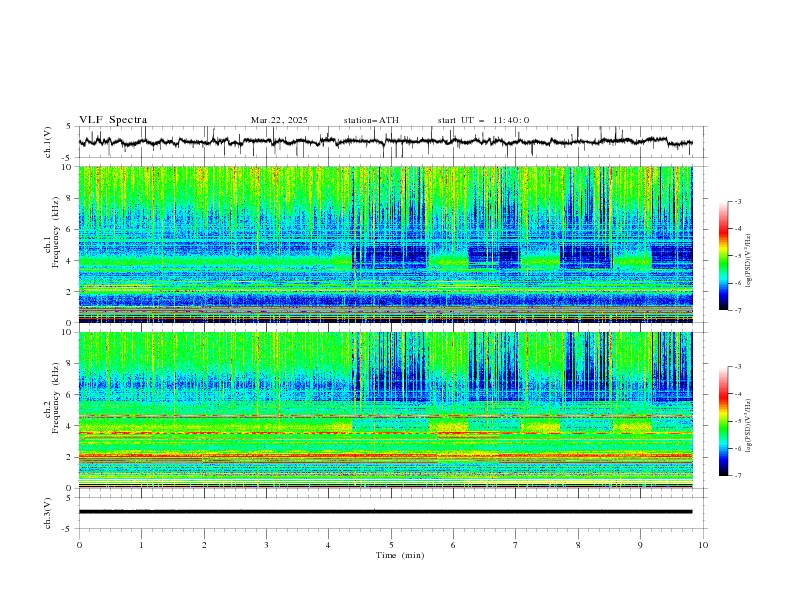Click the 'VLF Spectra' title text
This screenshot has height=612, width=792.
click(113, 120)
